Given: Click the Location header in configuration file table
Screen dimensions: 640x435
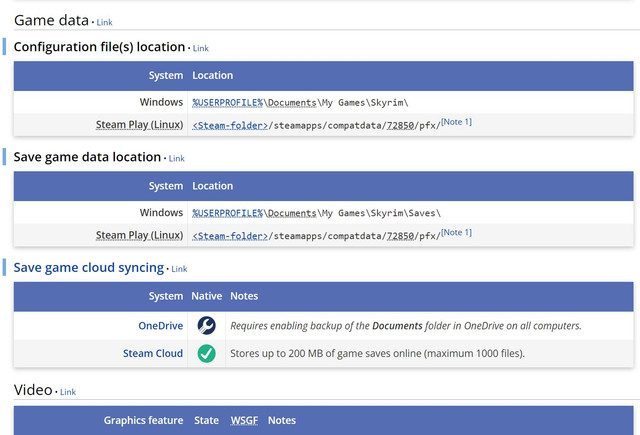Looking at the screenshot, I should pos(213,75).
